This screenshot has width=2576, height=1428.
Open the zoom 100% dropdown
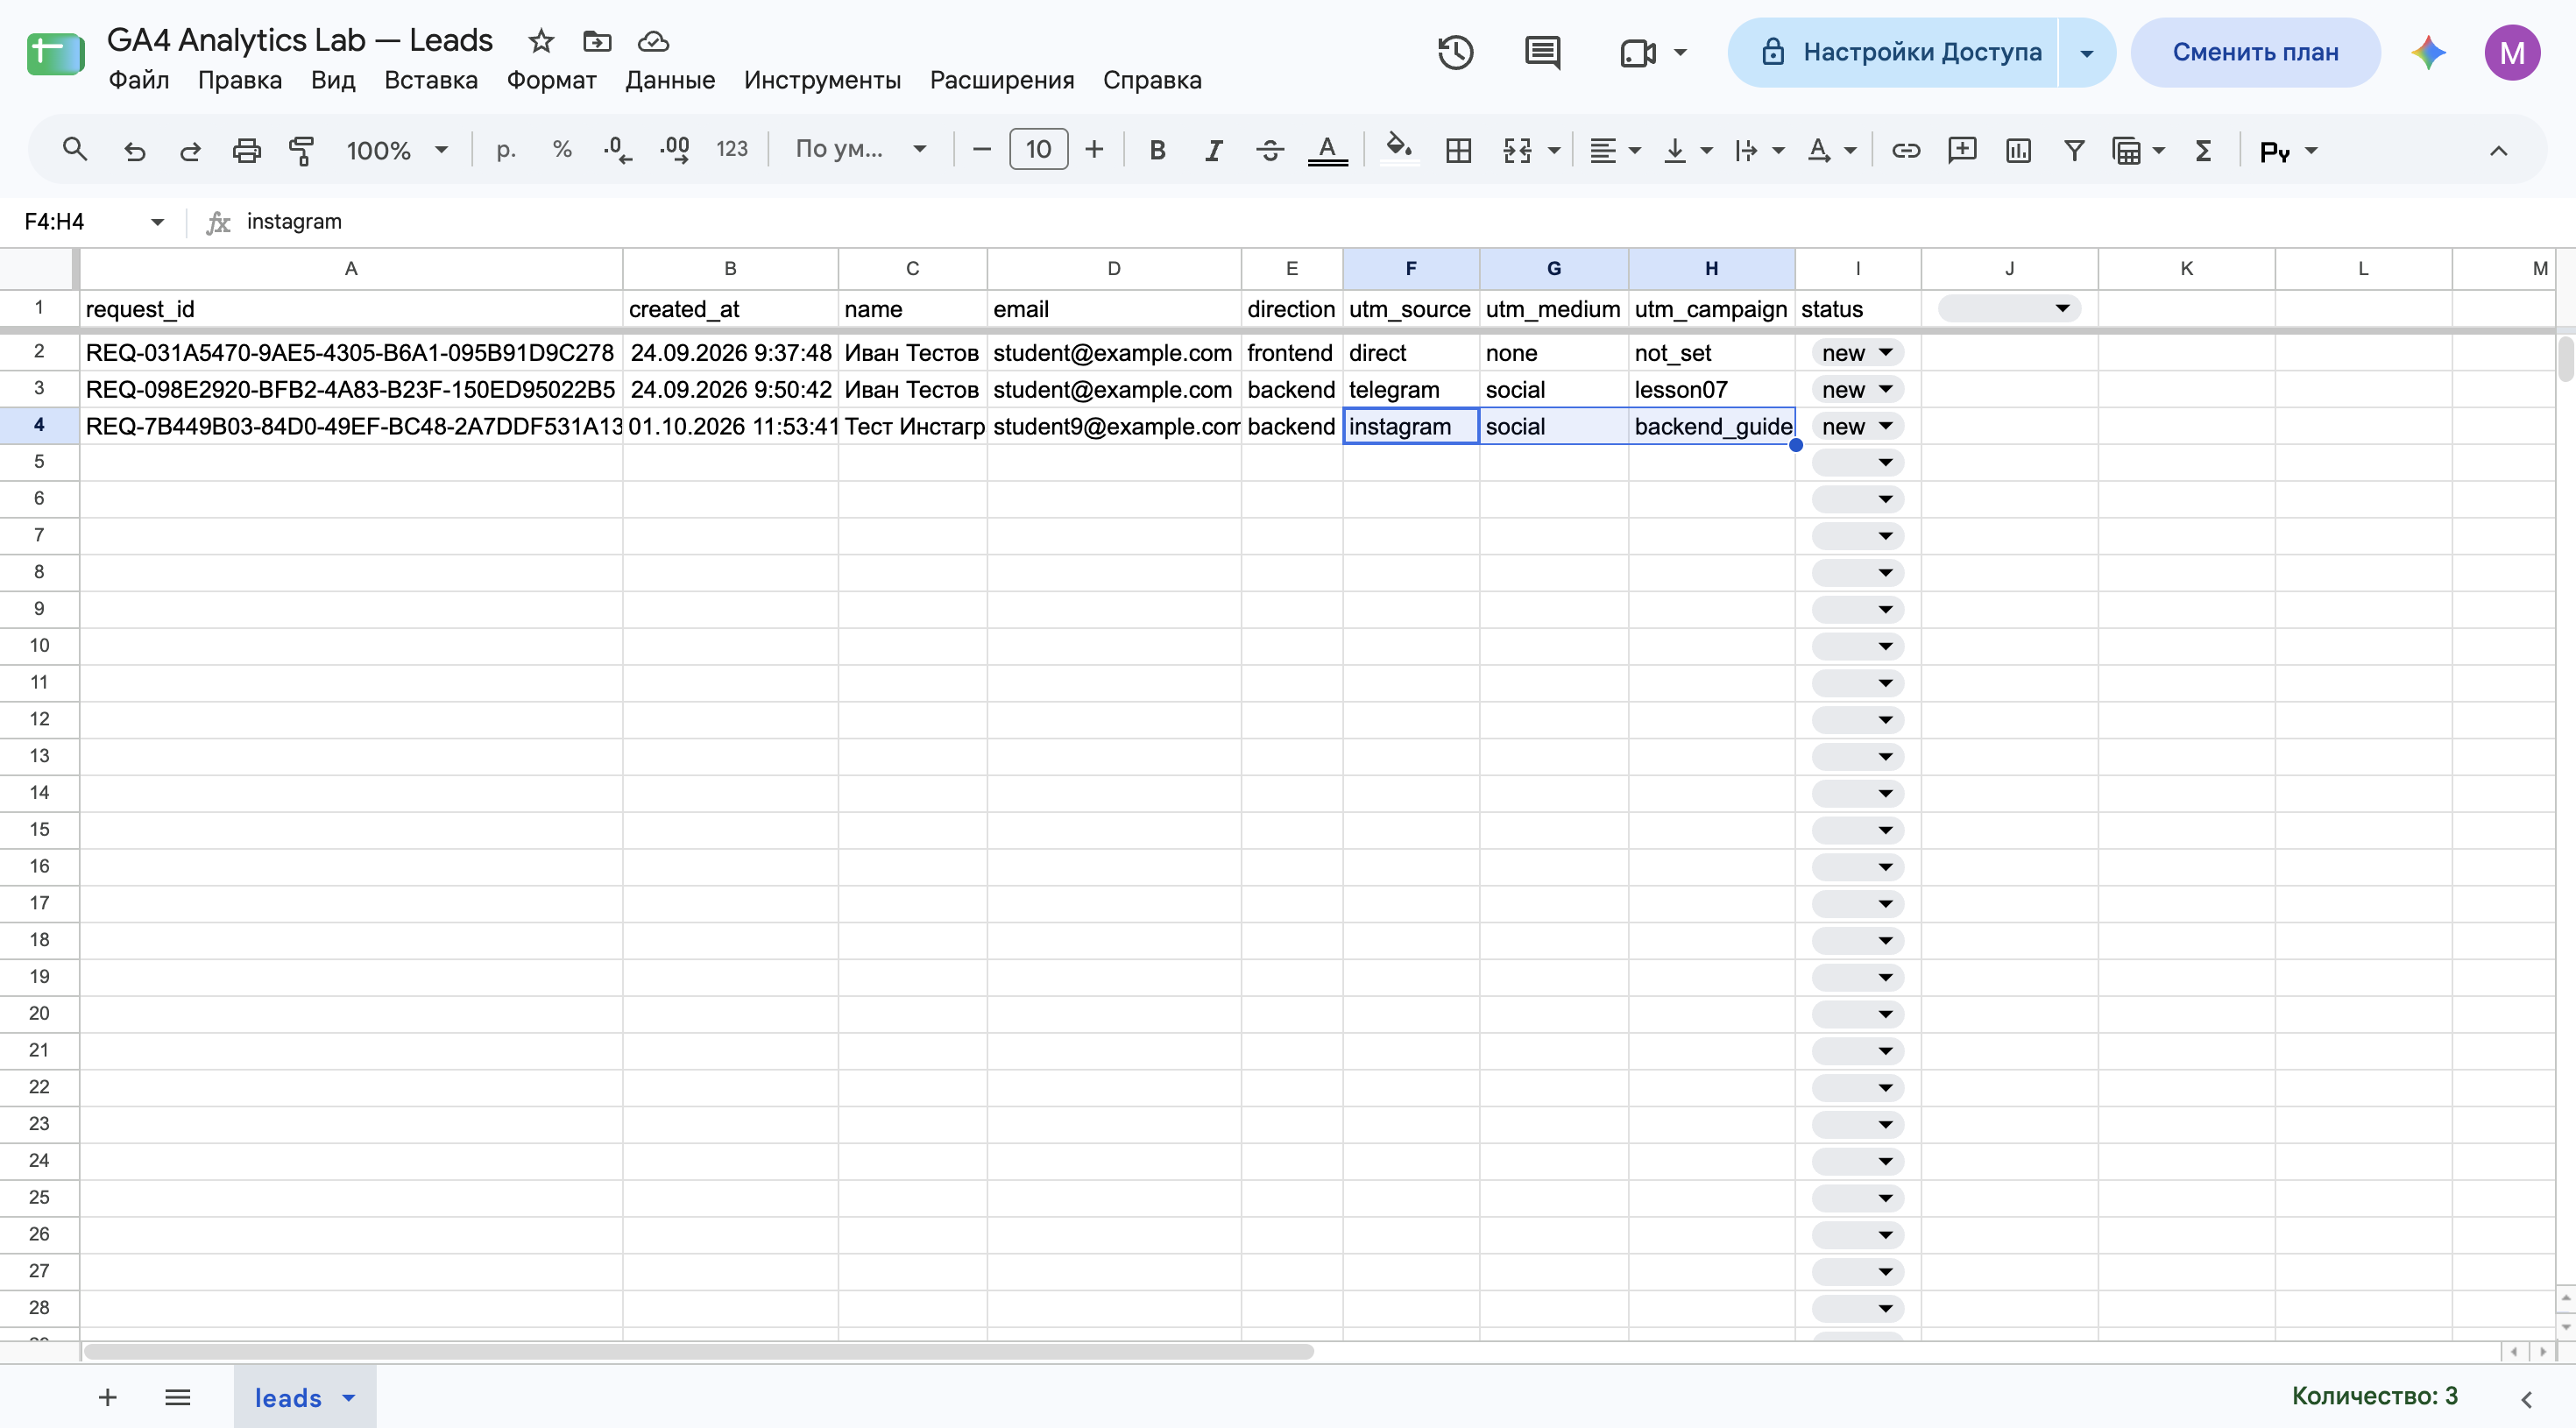(x=396, y=151)
